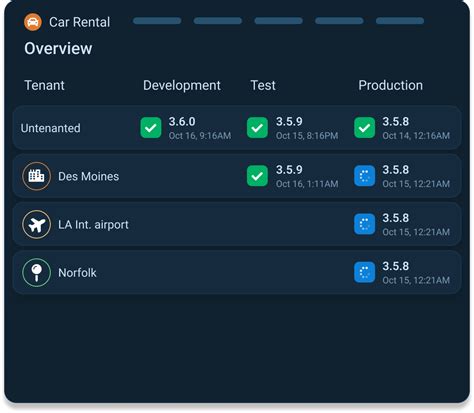Image resolution: width=474 pixels, height=413 pixels.
Task: Click the Development column header
Action: [x=182, y=86]
